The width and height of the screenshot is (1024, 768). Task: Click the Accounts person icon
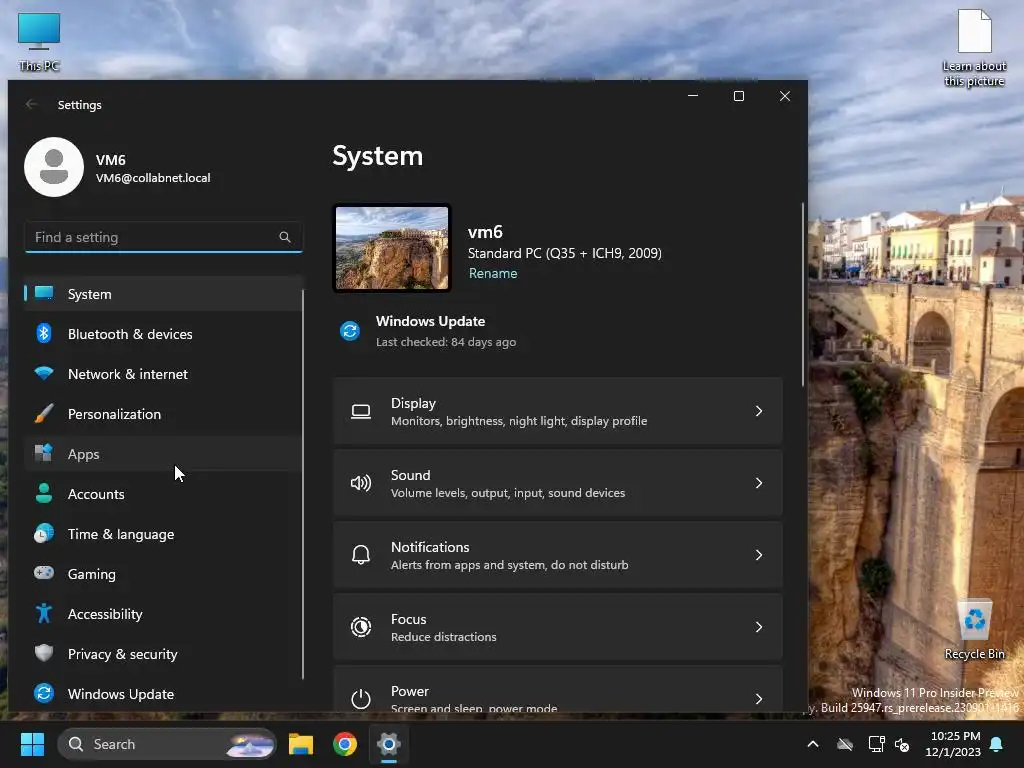[44, 493]
